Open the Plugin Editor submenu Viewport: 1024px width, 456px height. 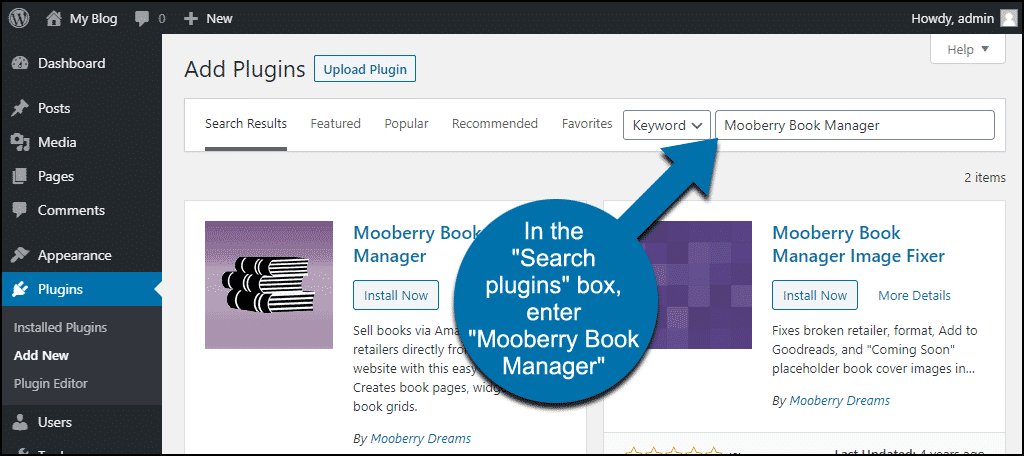50,384
